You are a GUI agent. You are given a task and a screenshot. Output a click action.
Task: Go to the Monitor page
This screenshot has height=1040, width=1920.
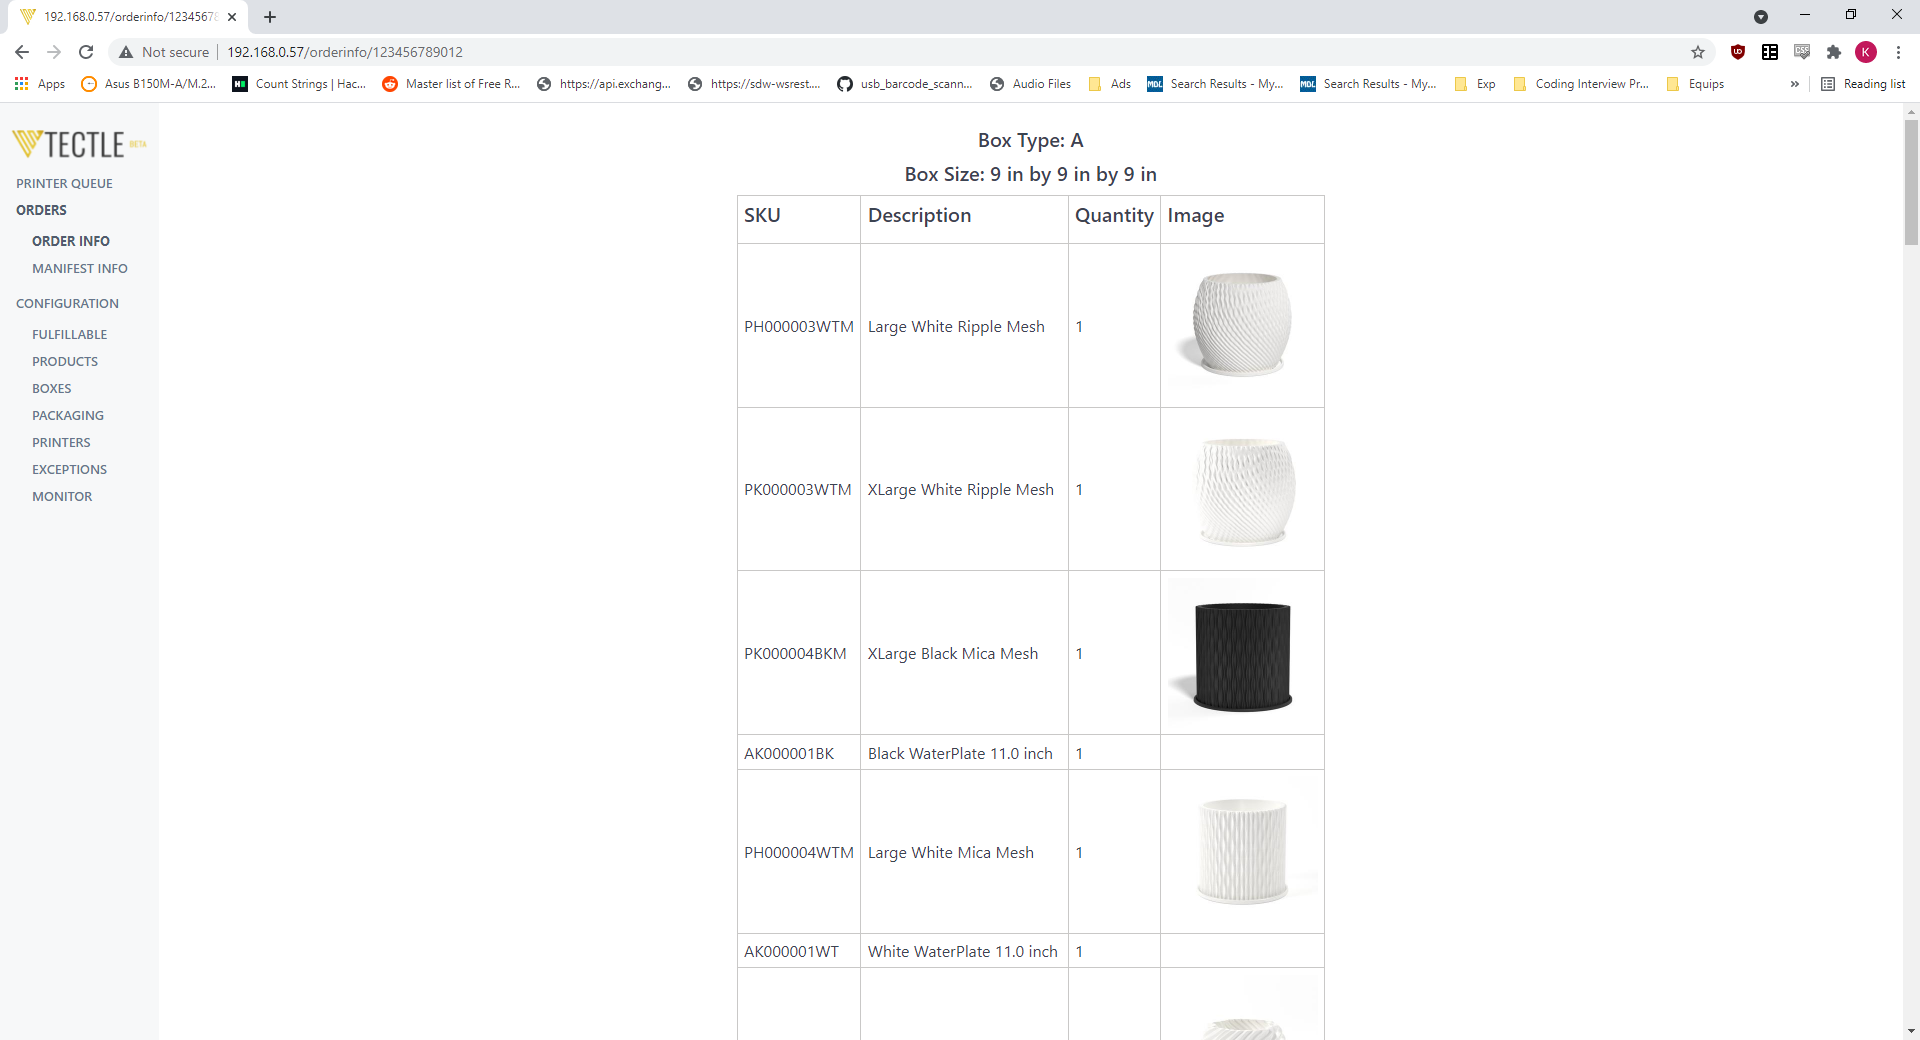(62, 497)
